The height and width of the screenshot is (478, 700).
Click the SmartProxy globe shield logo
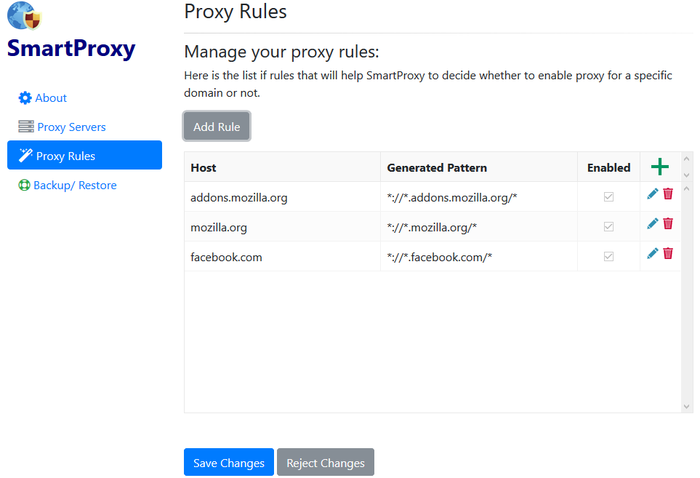pos(23,17)
